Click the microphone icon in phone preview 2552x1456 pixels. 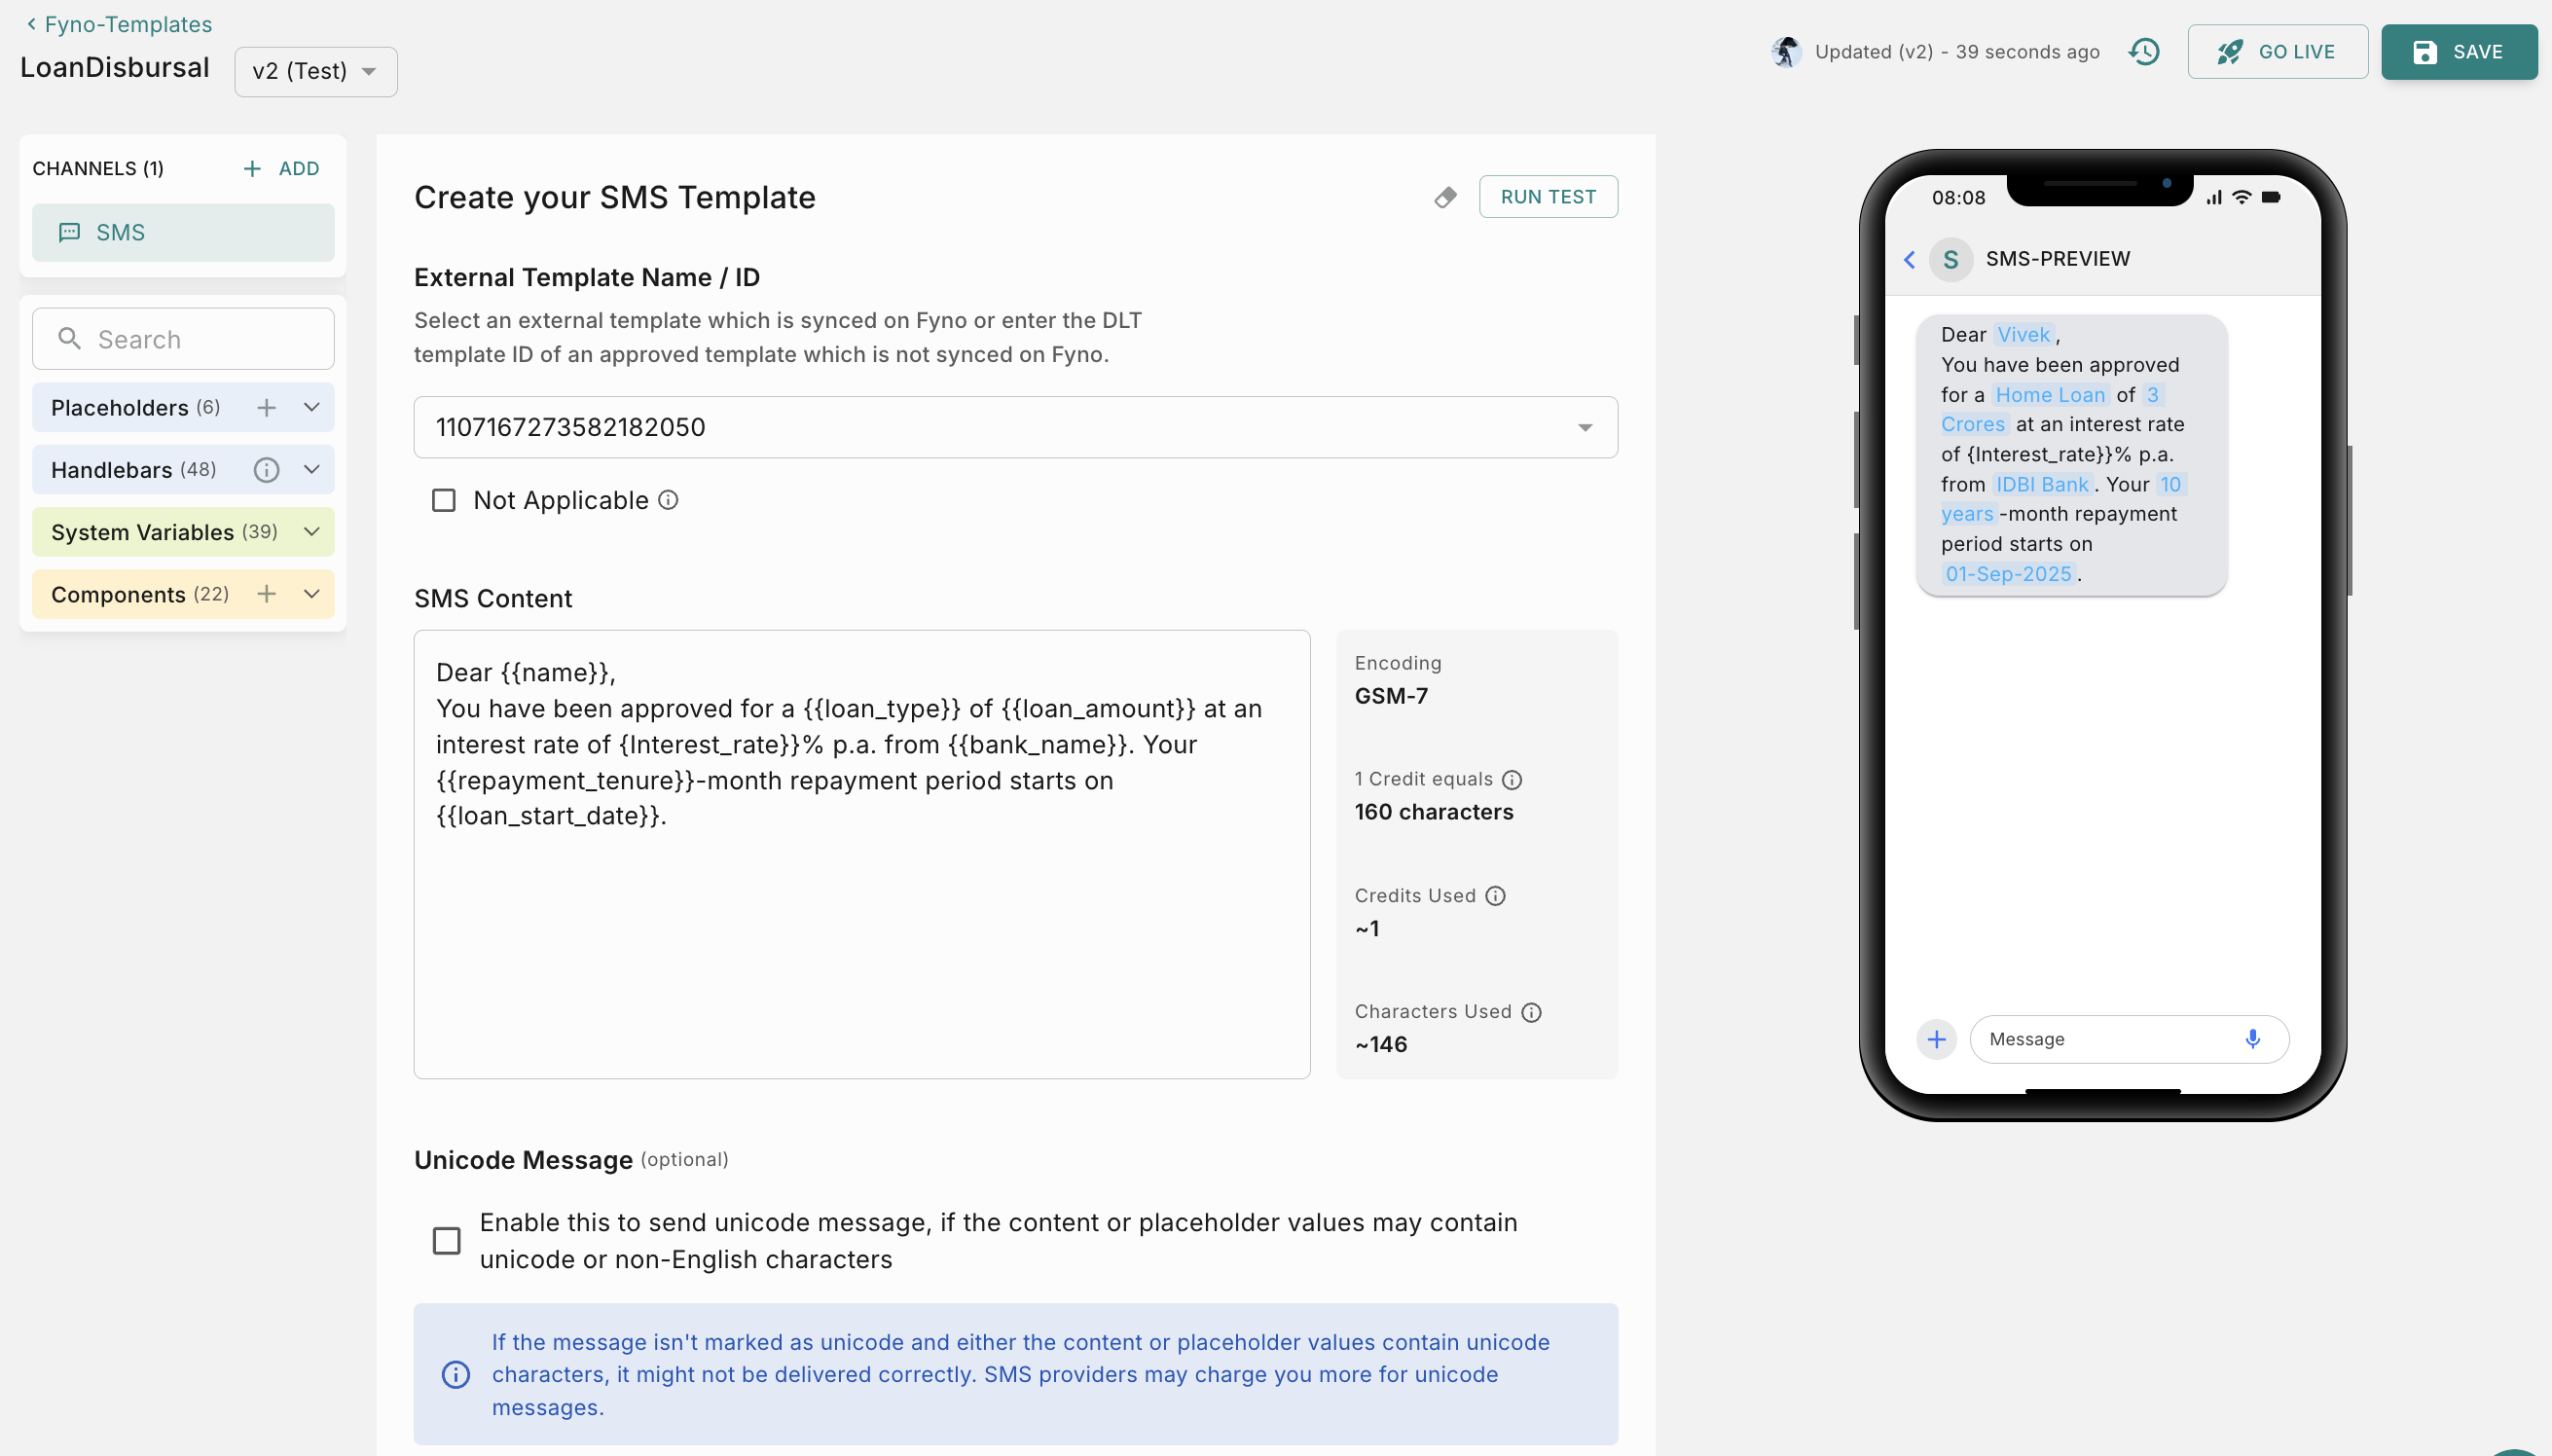[2252, 1039]
